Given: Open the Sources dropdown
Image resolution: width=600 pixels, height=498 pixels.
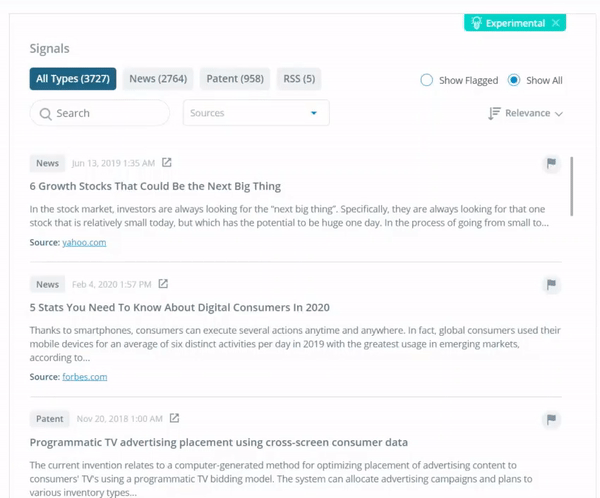Looking at the screenshot, I should tap(256, 113).
